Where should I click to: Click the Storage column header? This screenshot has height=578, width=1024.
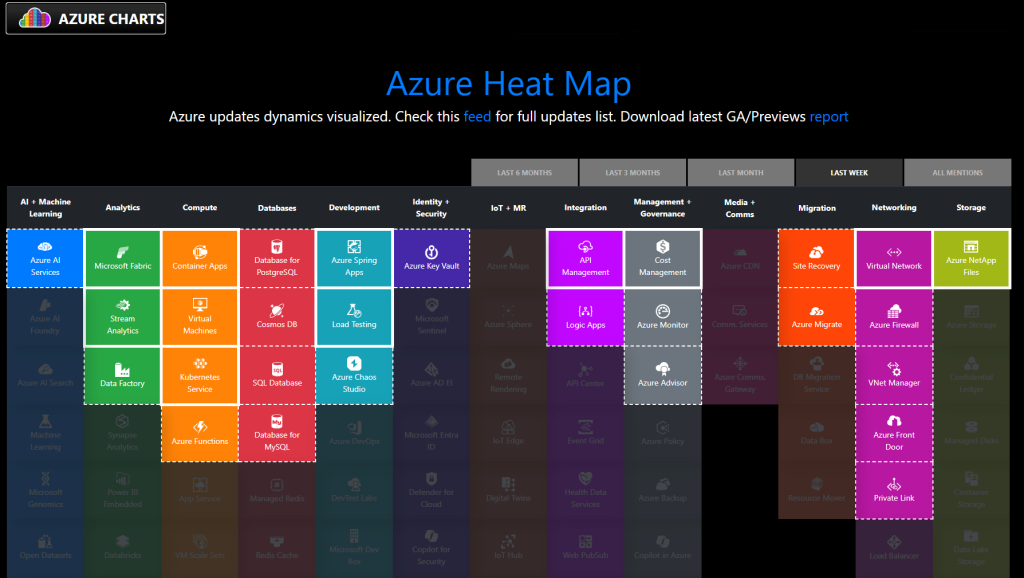pos(971,208)
